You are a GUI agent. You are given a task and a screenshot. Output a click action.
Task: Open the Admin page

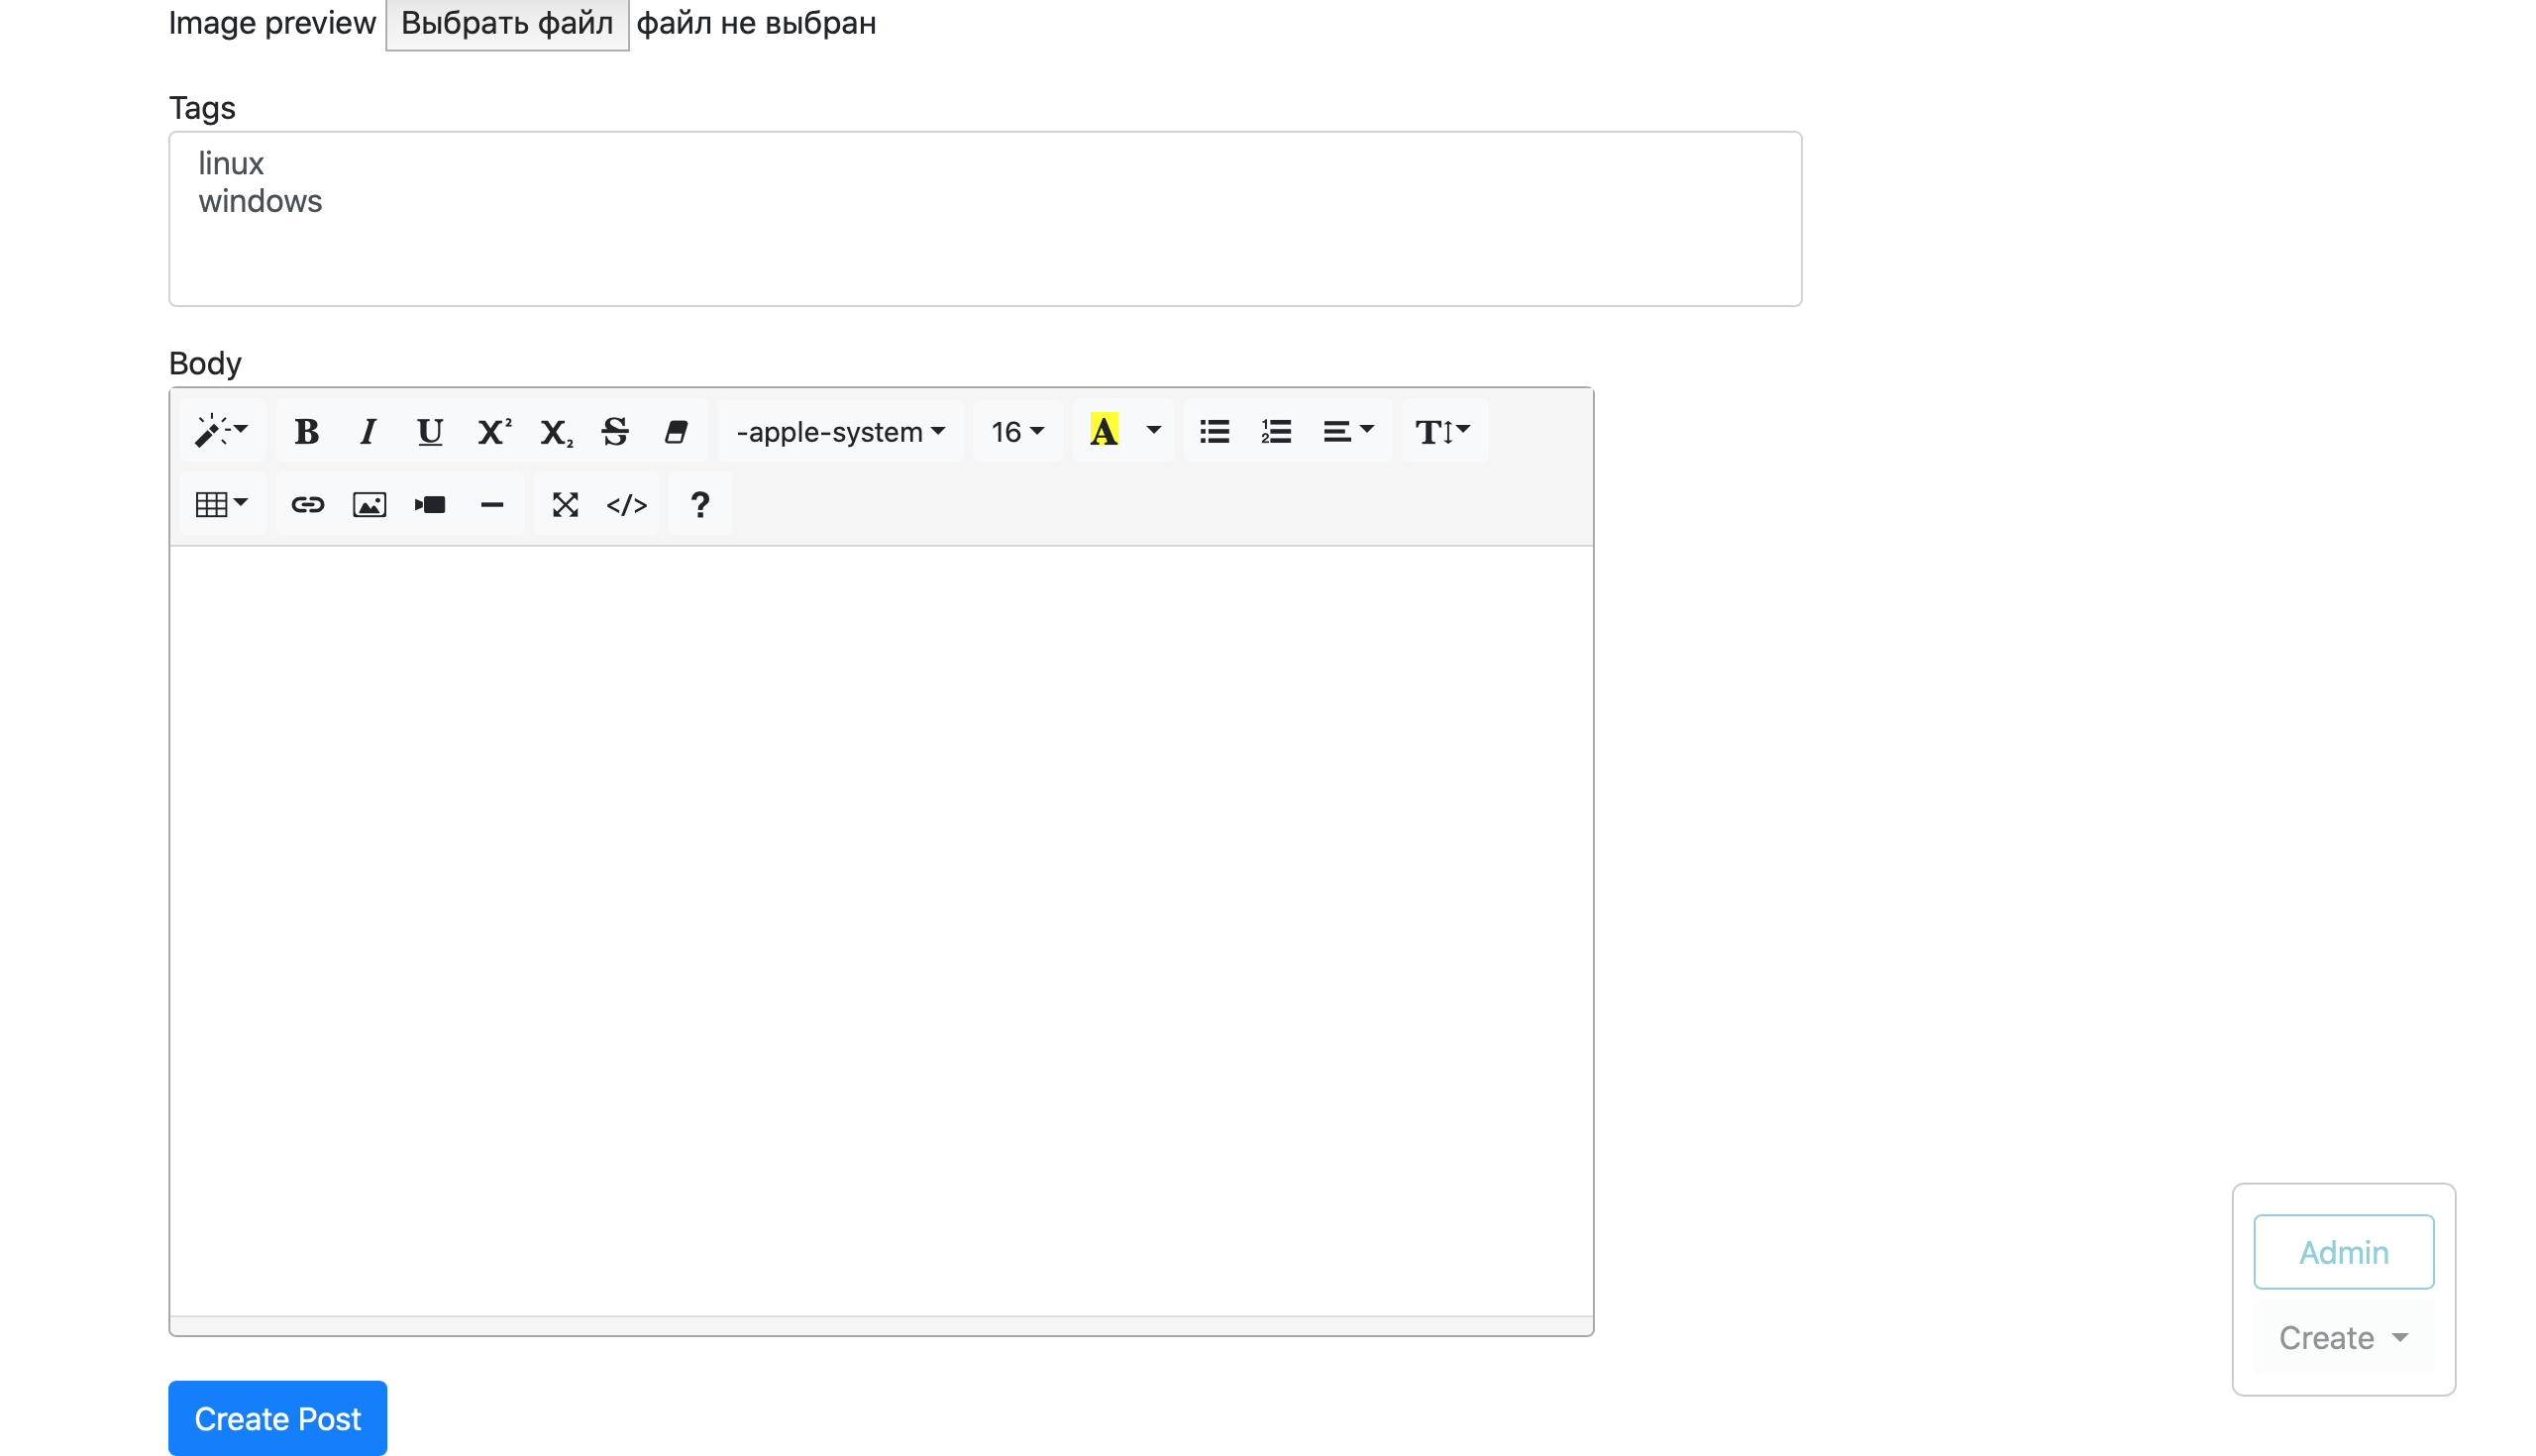2343,1251
